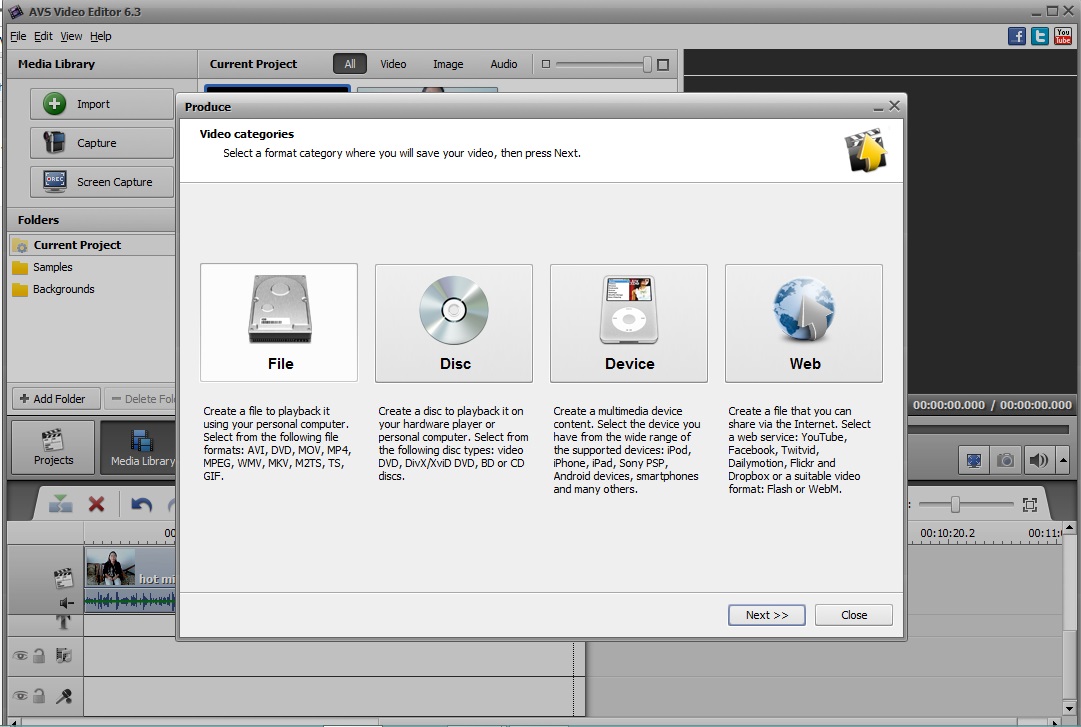Viewport: 1081px width, 727px height.
Task: Choose the Disc output category
Action: [454, 322]
